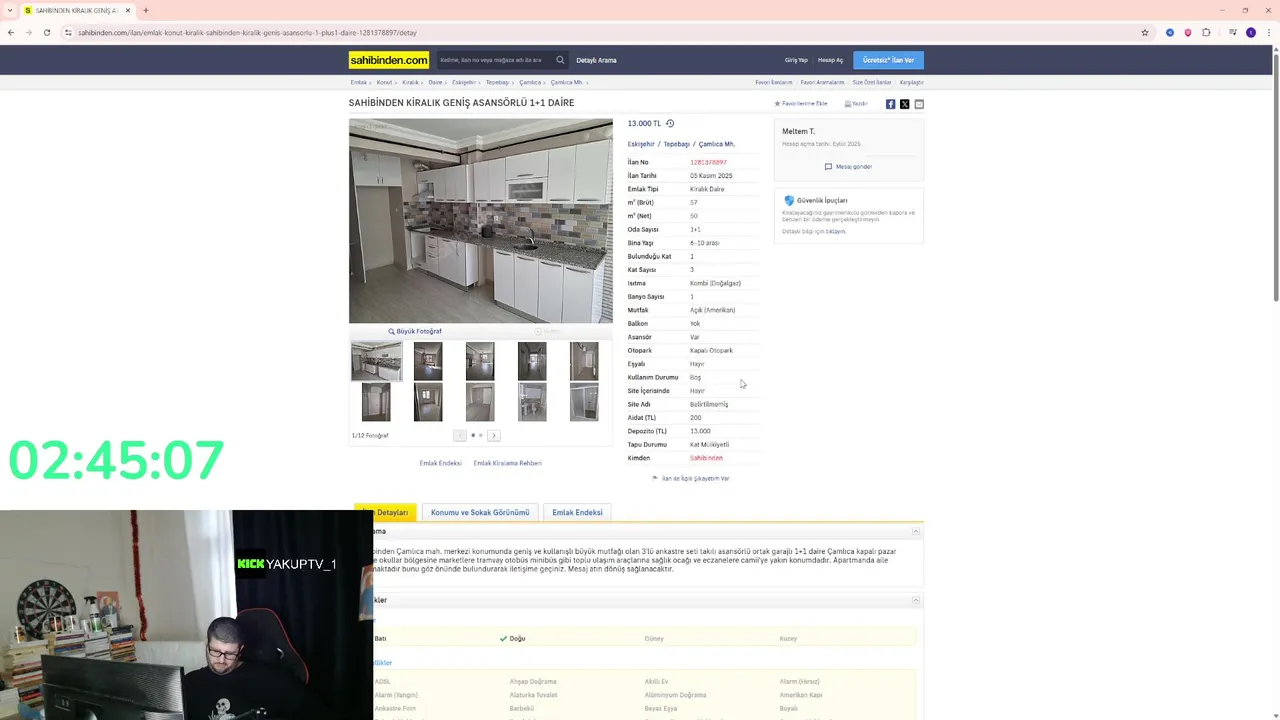Open tab search dropdown in Chrome
This screenshot has width=1280, height=720.
point(9,10)
